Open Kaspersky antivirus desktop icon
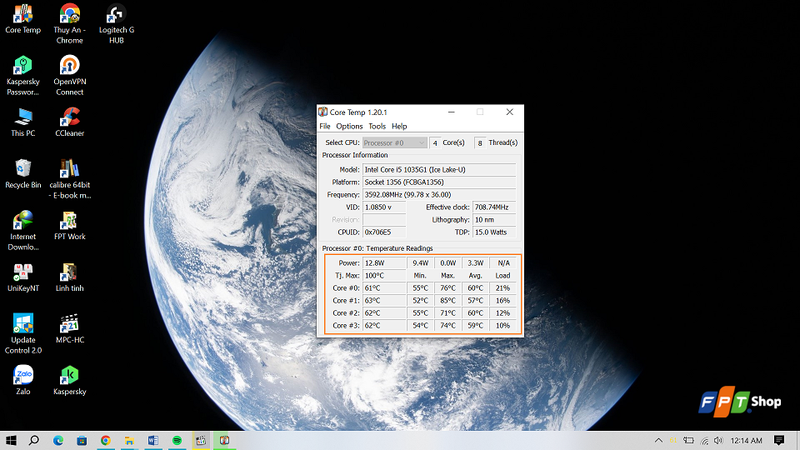This screenshot has width=800, height=450. pos(69,380)
